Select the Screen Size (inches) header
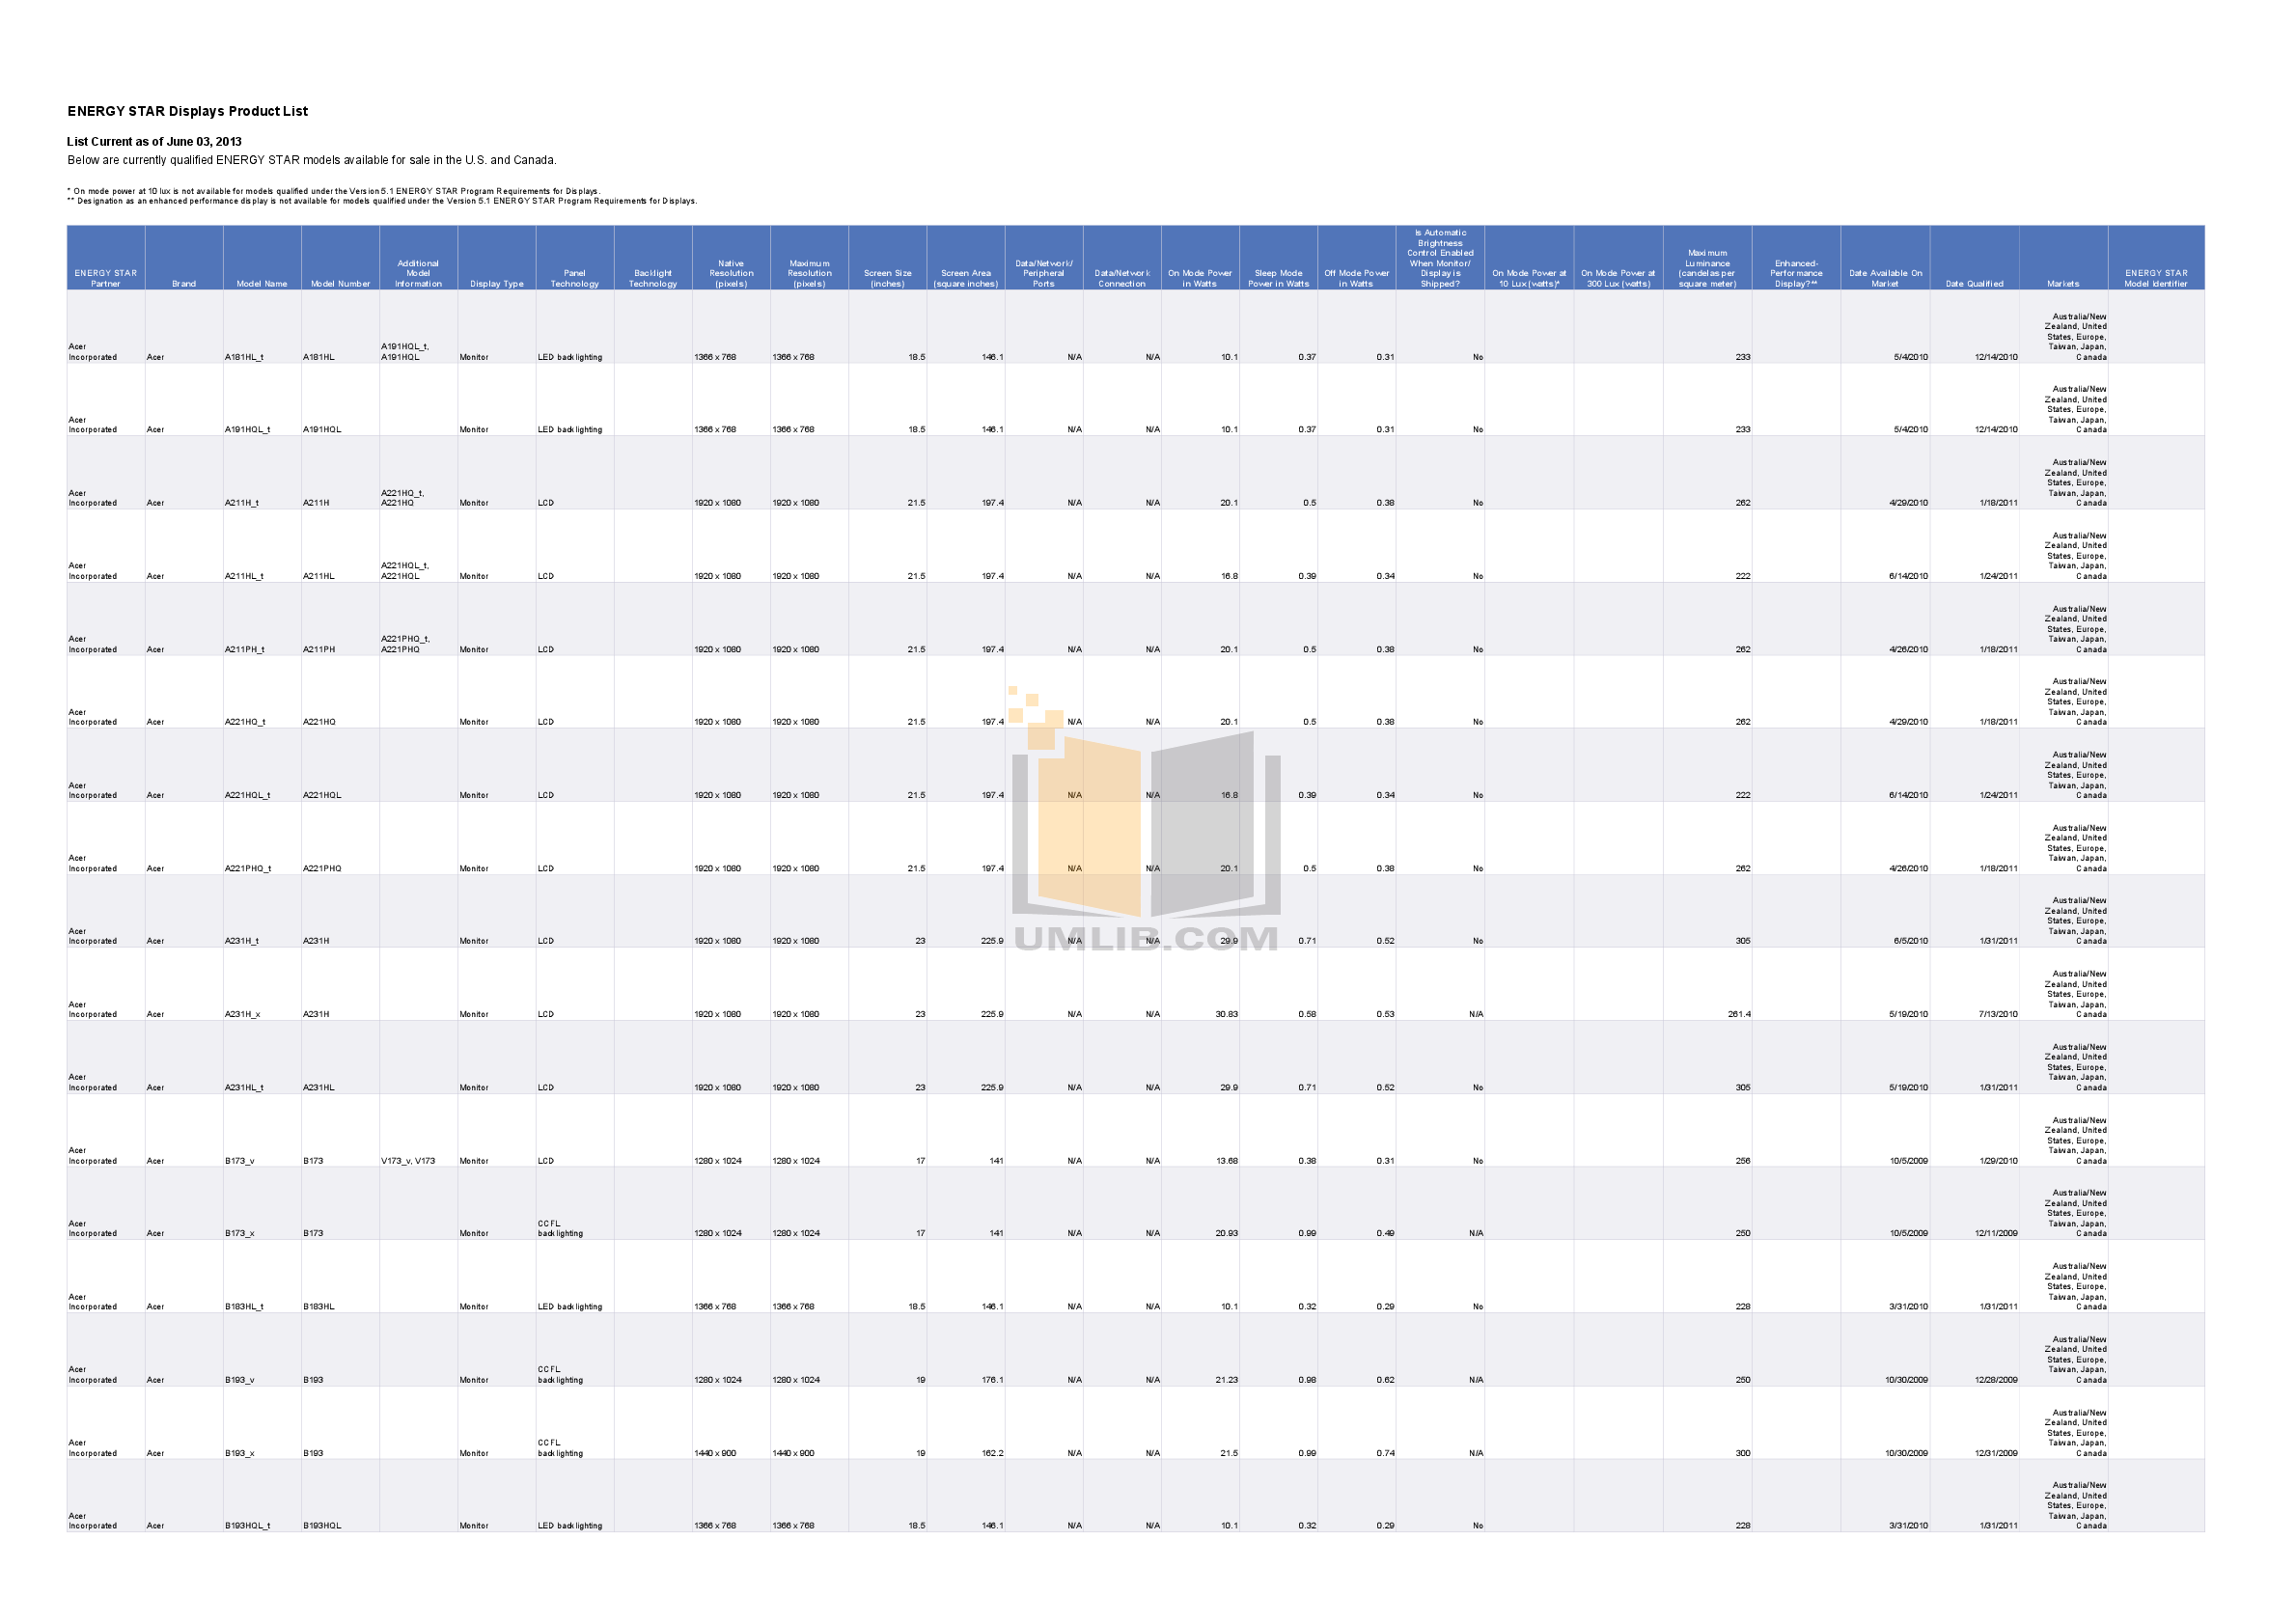 tap(888, 278)
